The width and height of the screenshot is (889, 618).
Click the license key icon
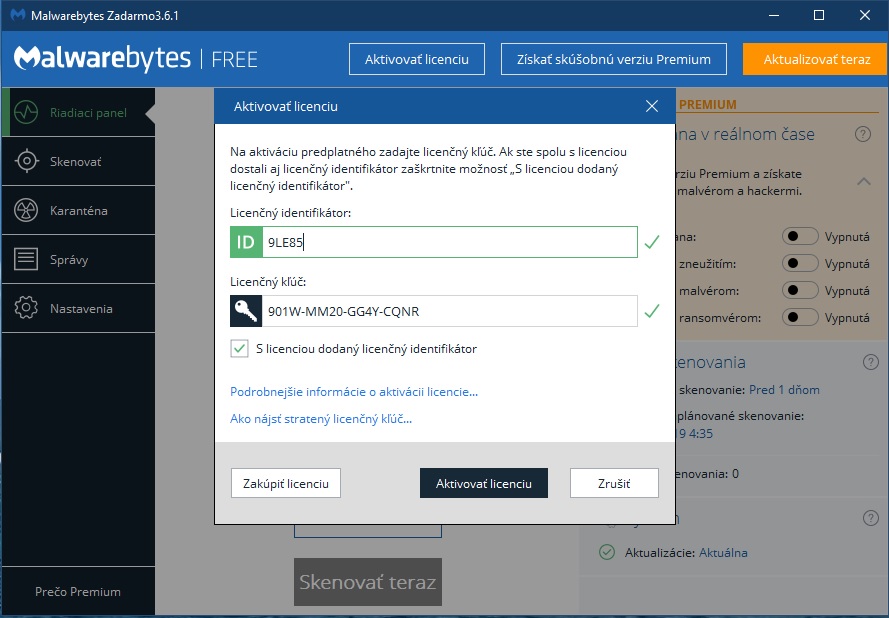[246, 311]
